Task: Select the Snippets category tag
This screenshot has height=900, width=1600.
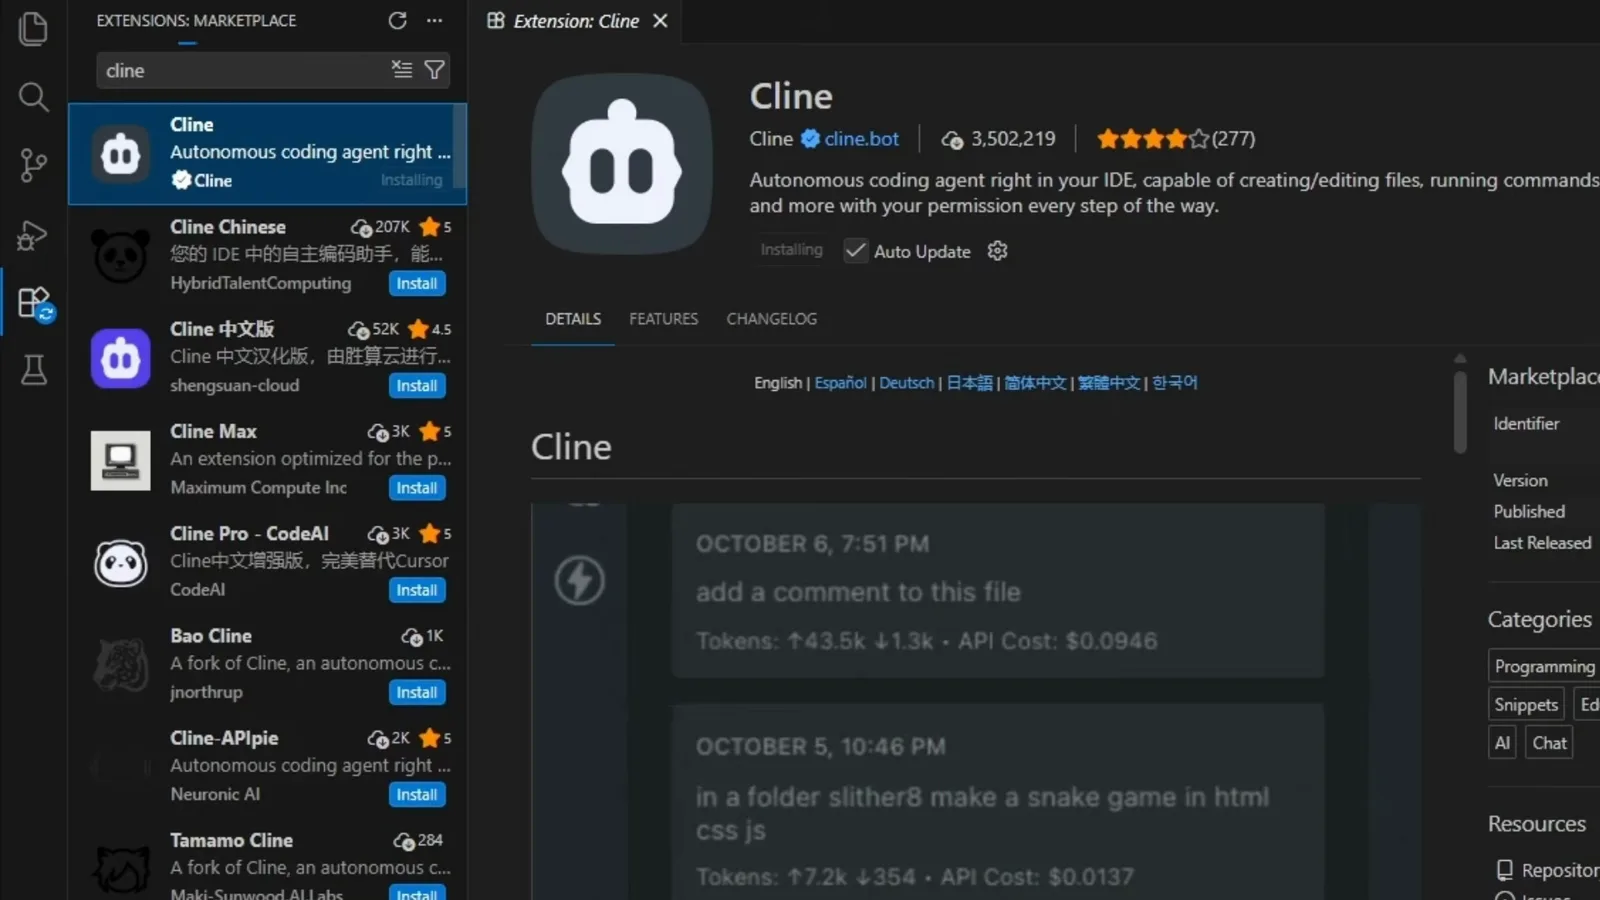Action: (1526, 705)
